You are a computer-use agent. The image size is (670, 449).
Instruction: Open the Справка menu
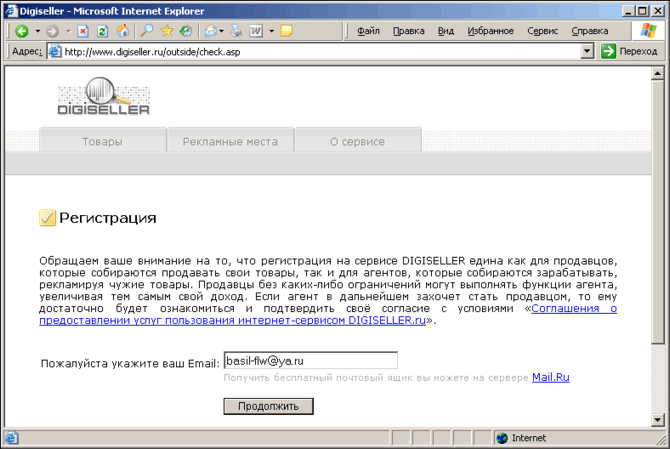[x=590, y=31]
